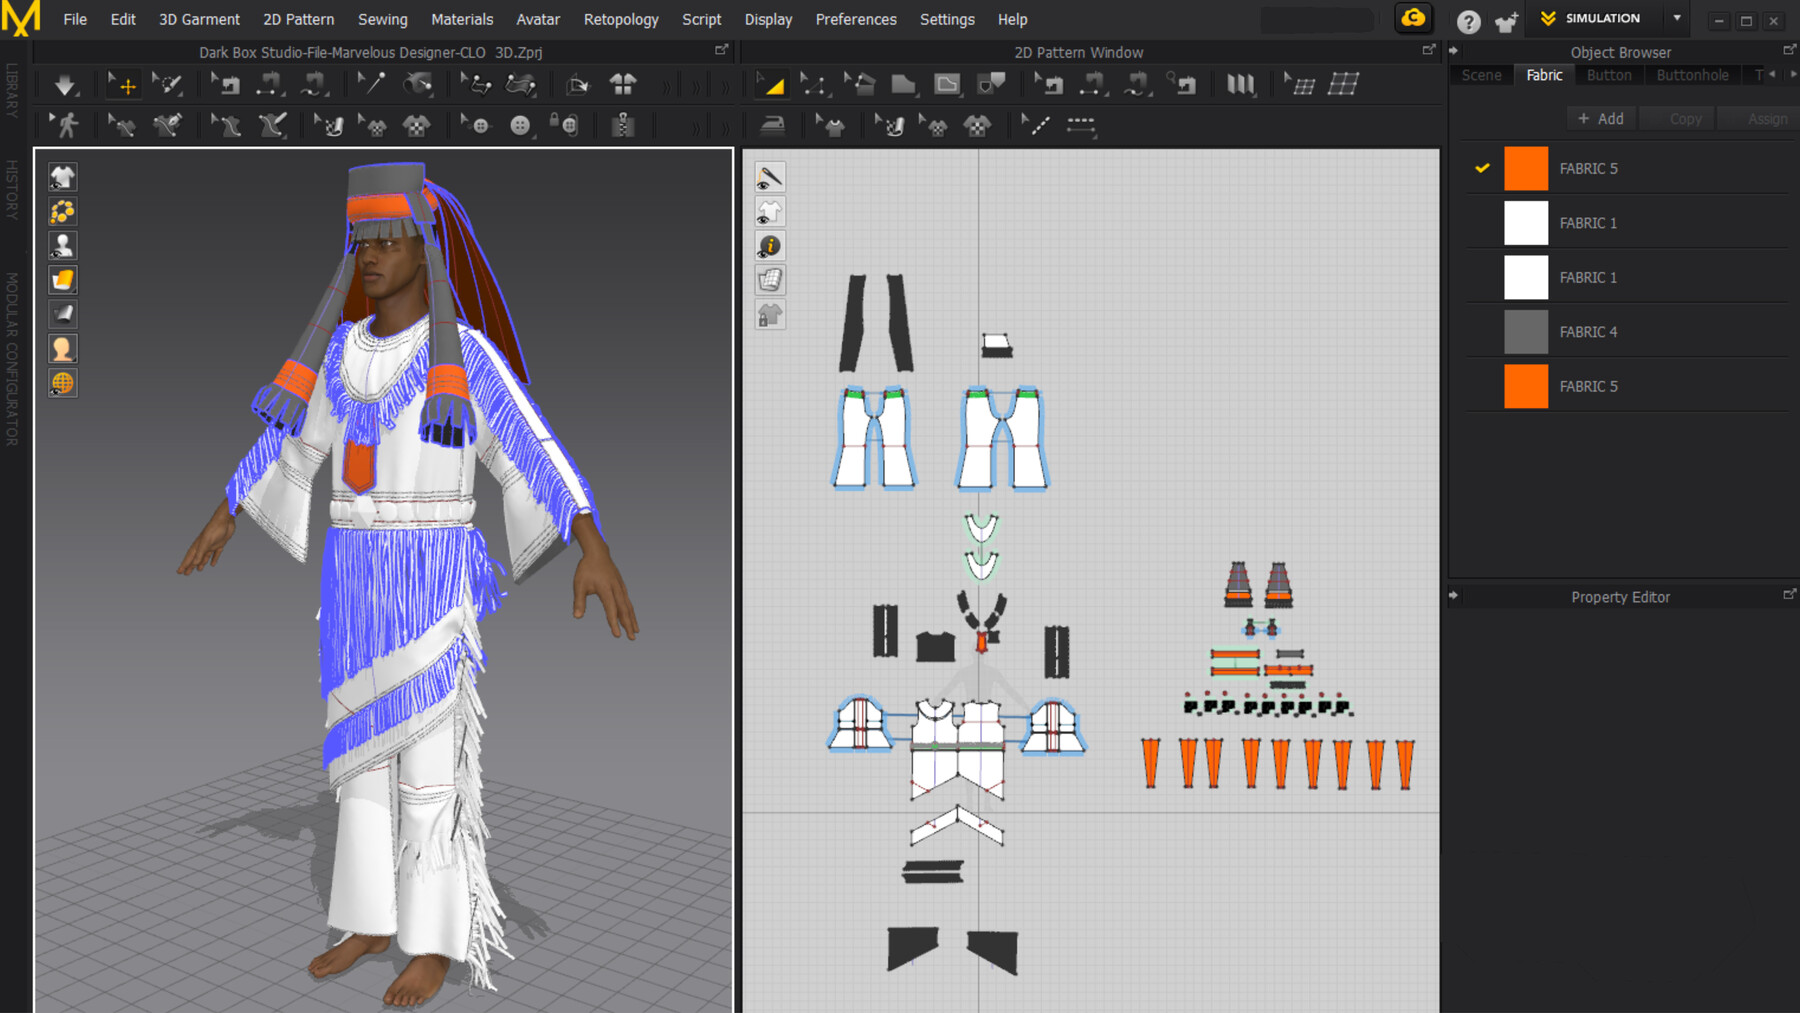
Task: Click the gray swatch of FABRIC 4
Action: (x=1526, y=332)
